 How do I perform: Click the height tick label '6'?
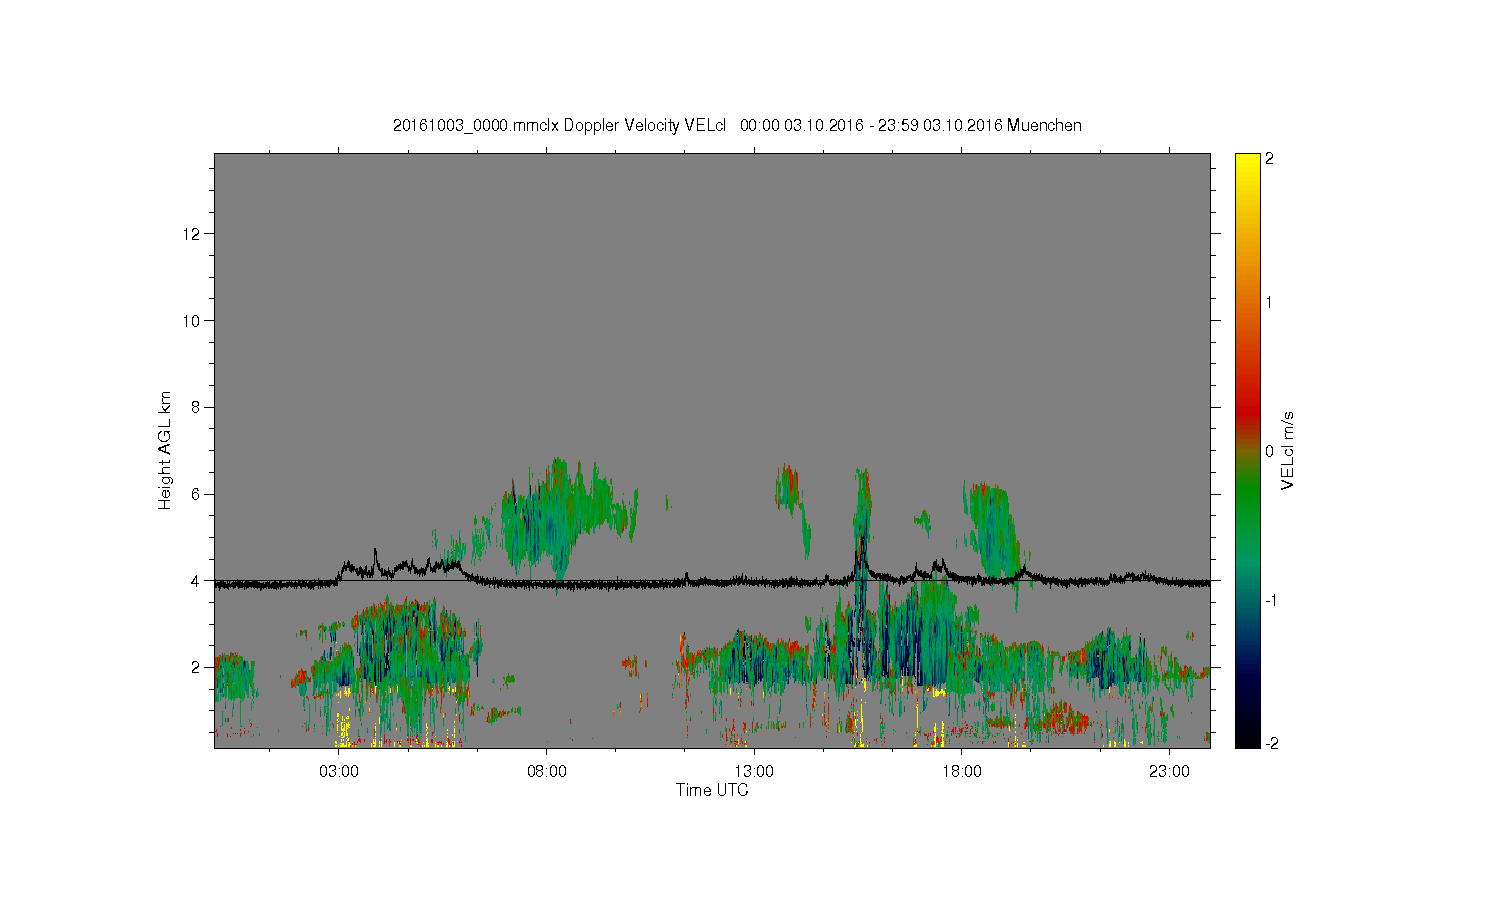coord(197,494)
